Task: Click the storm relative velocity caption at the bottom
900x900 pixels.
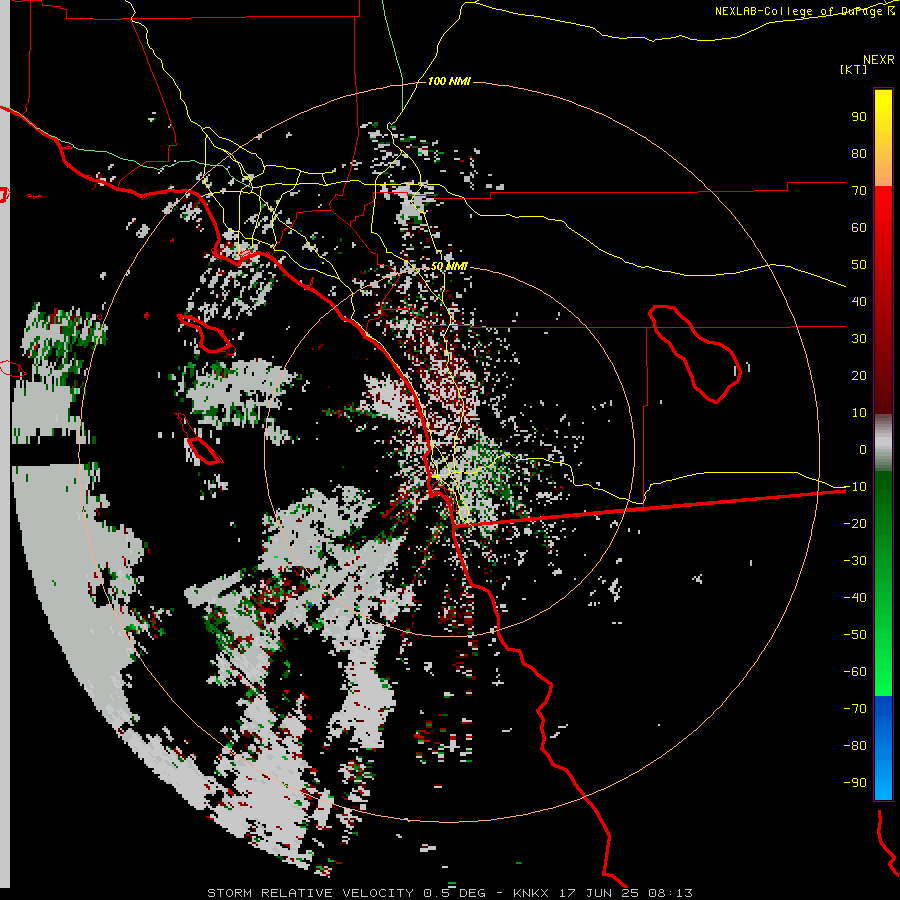Action: 449,893
